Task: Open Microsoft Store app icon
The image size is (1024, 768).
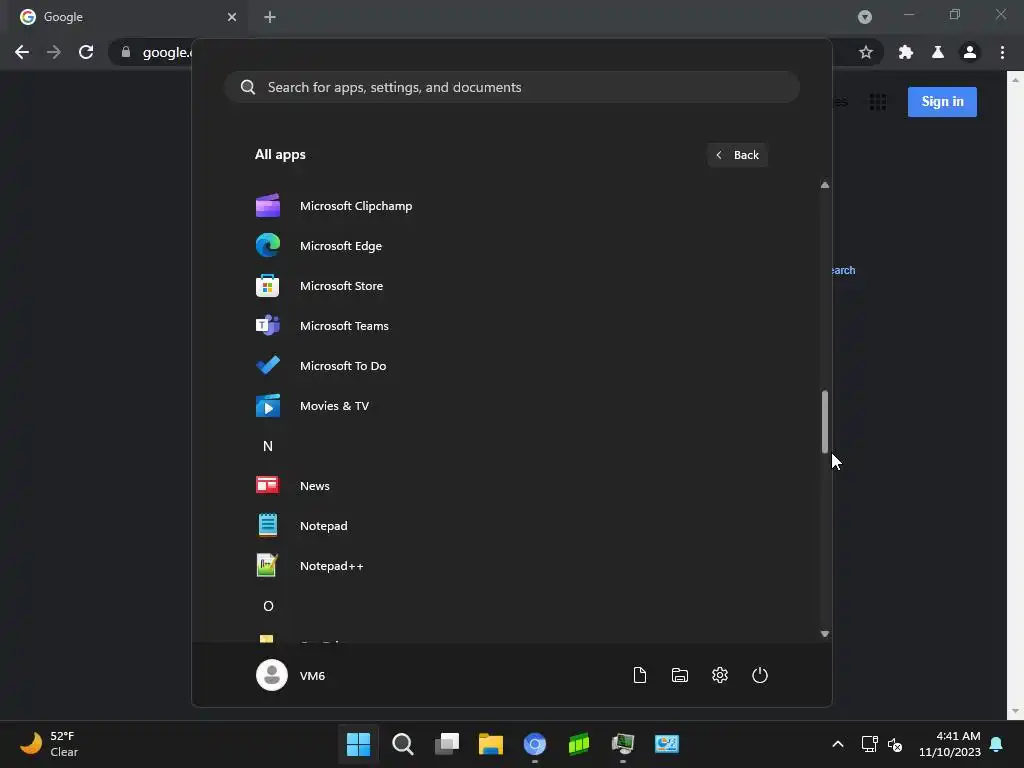Action: [x=268, y=285]
